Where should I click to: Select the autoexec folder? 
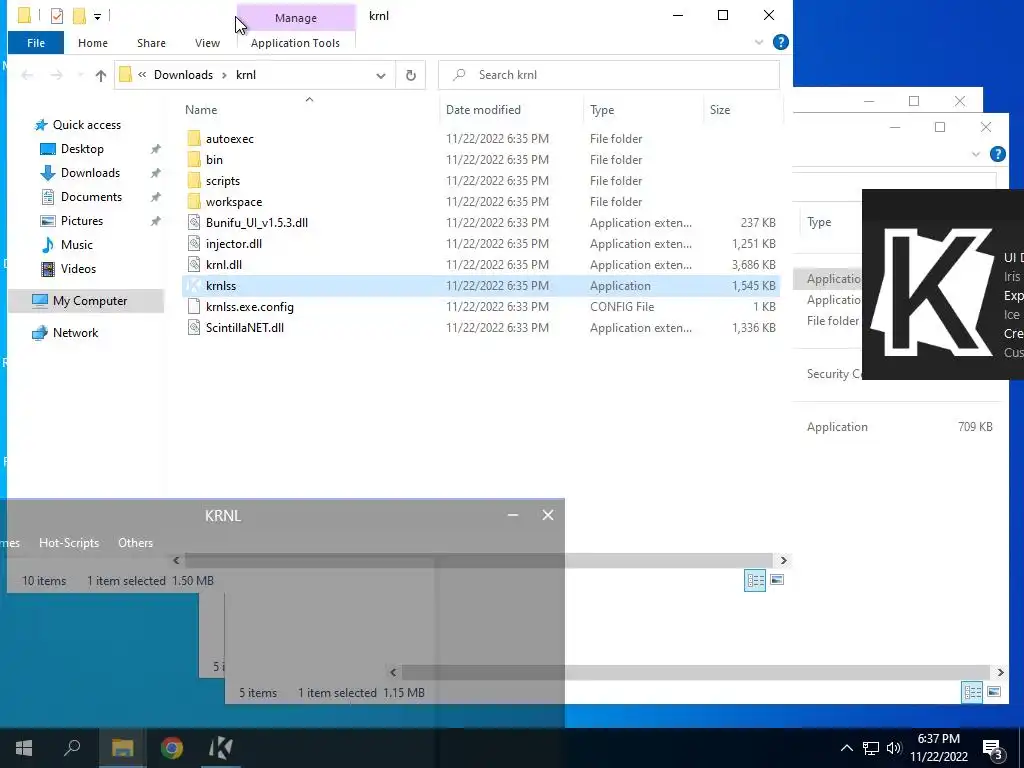(481, 138)
